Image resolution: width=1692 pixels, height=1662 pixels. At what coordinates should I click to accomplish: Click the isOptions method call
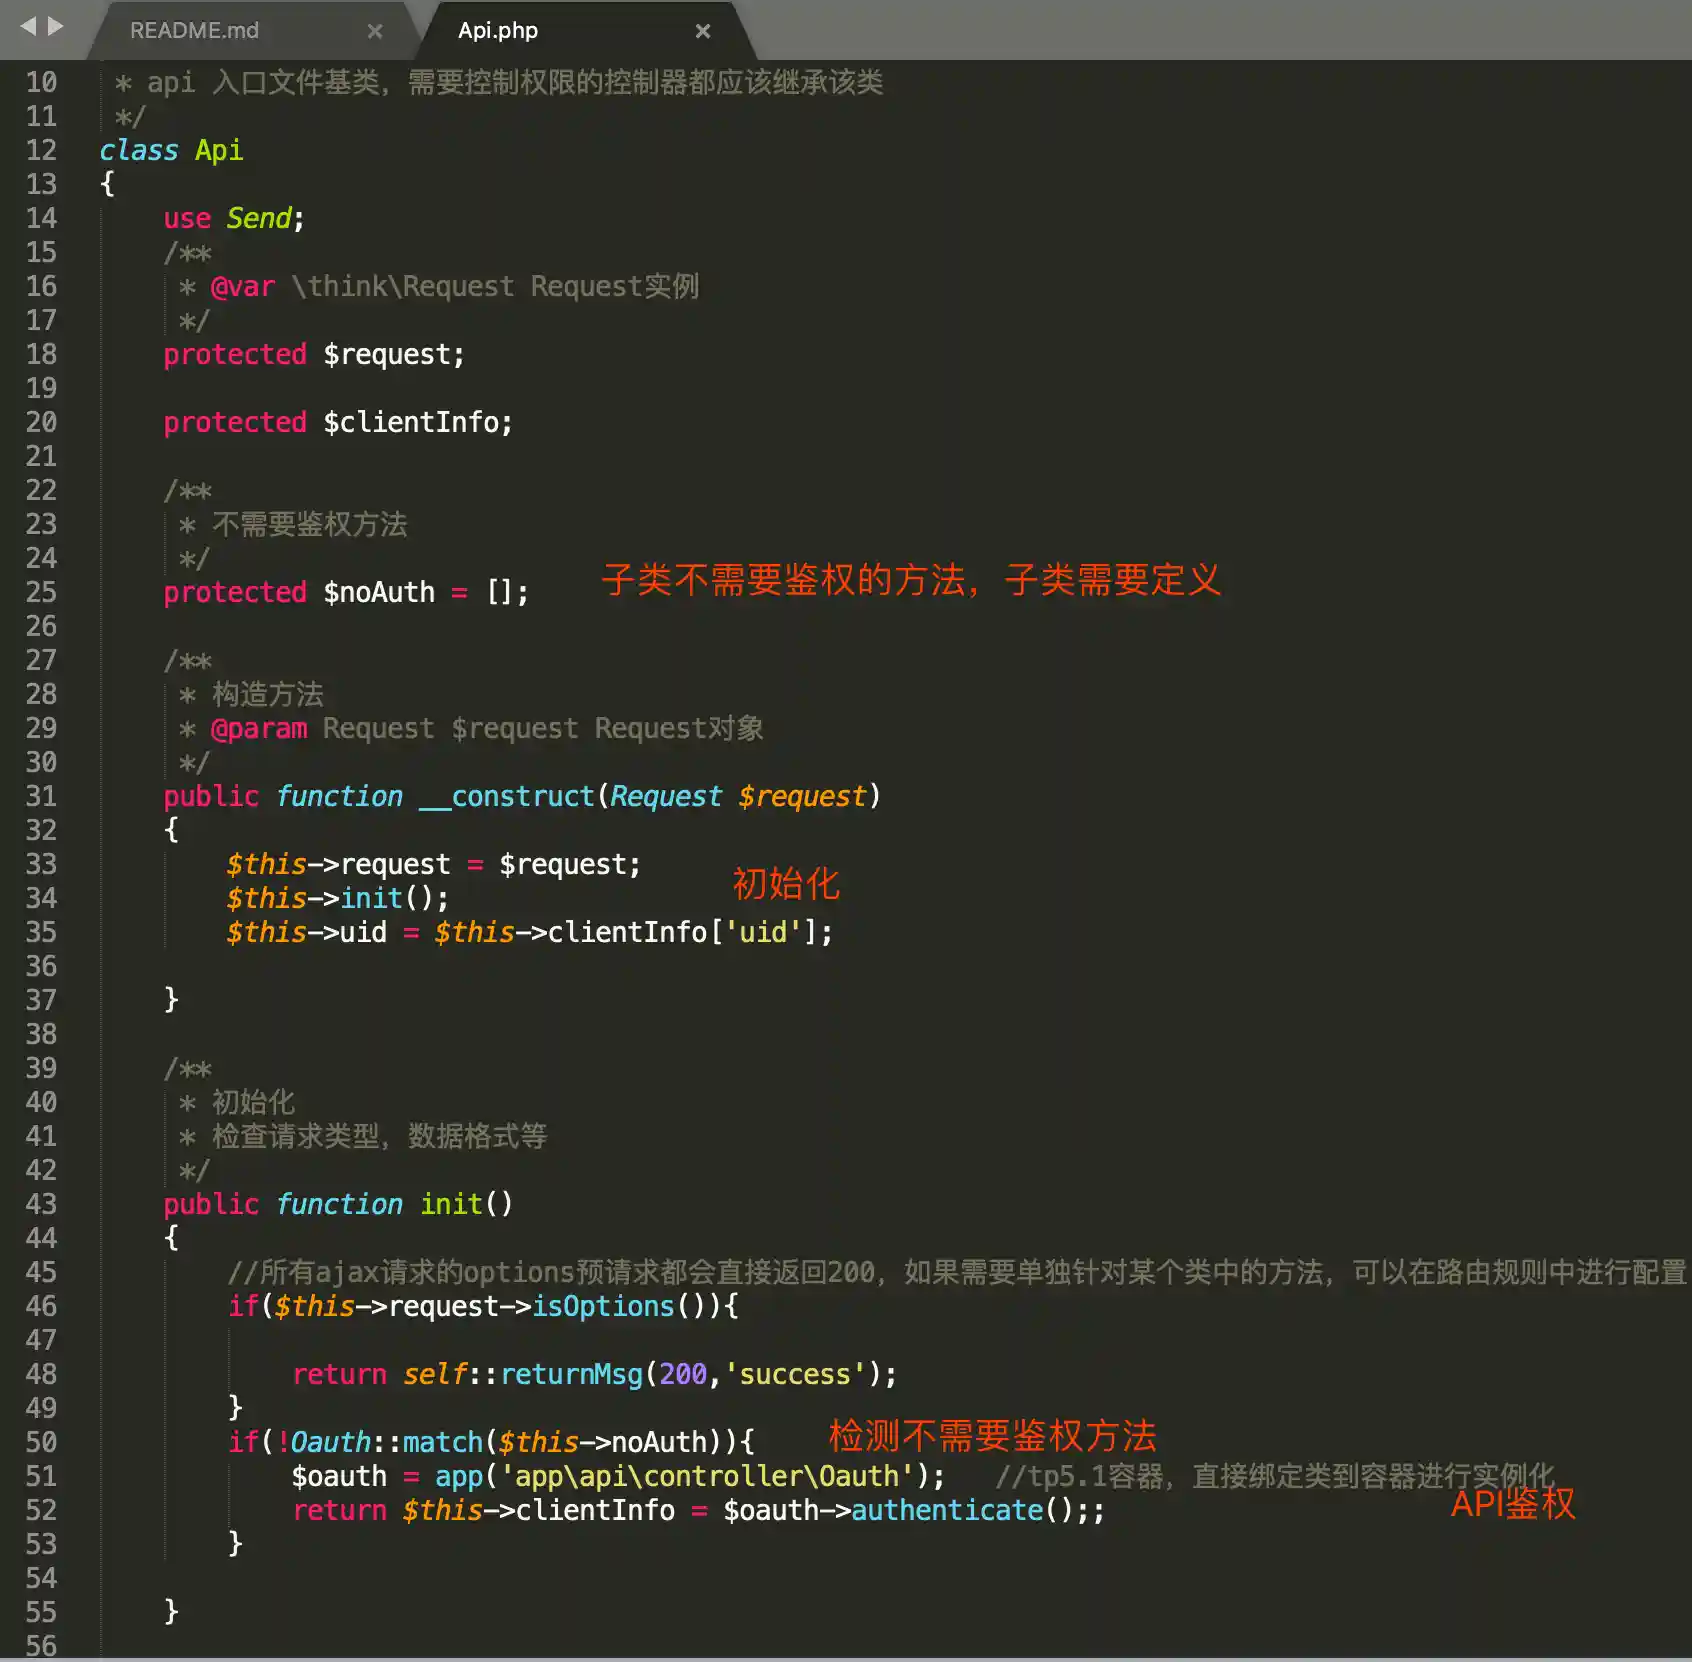603,1306
